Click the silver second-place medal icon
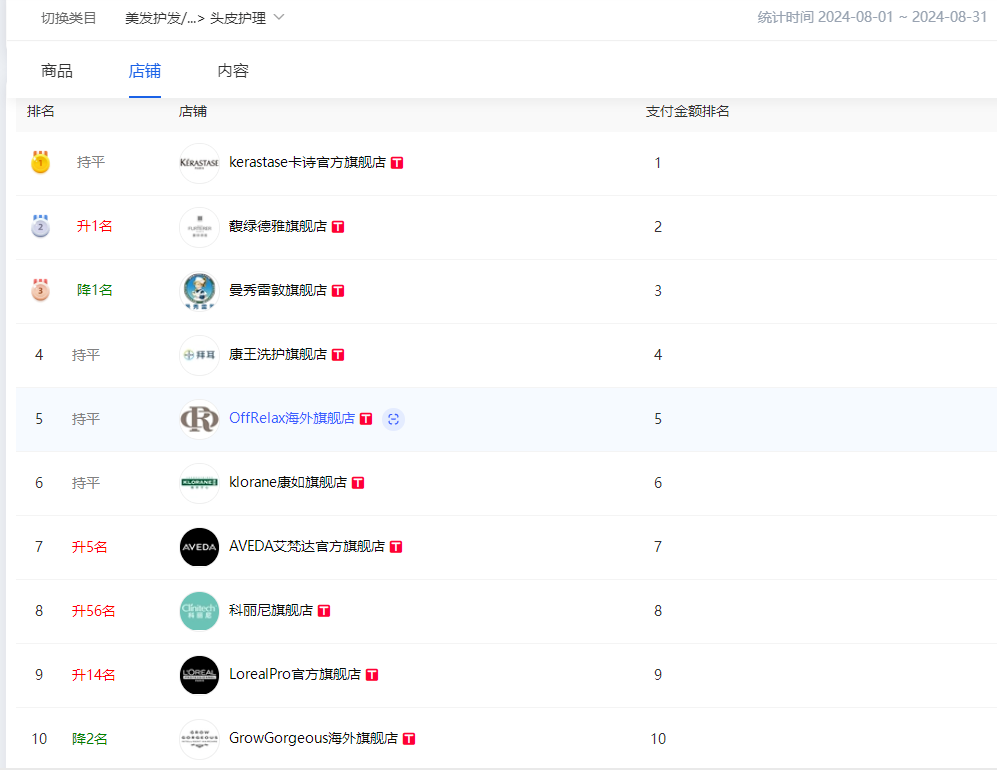997x778 pixels. click(x=40, y=226)
